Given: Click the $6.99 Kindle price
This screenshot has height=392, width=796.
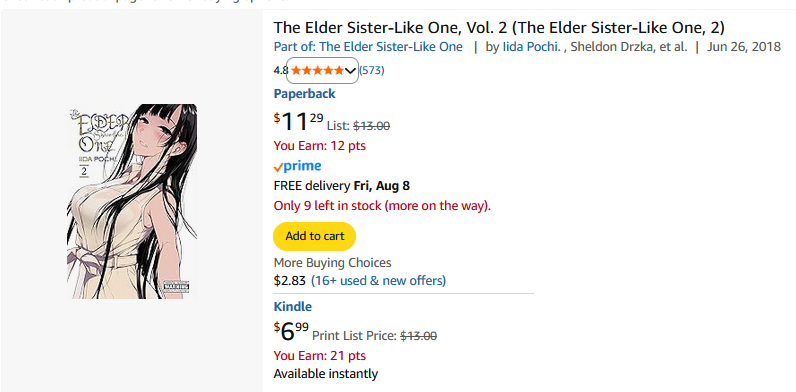Looking at the screenshot, I should click(x=291, y=332).
